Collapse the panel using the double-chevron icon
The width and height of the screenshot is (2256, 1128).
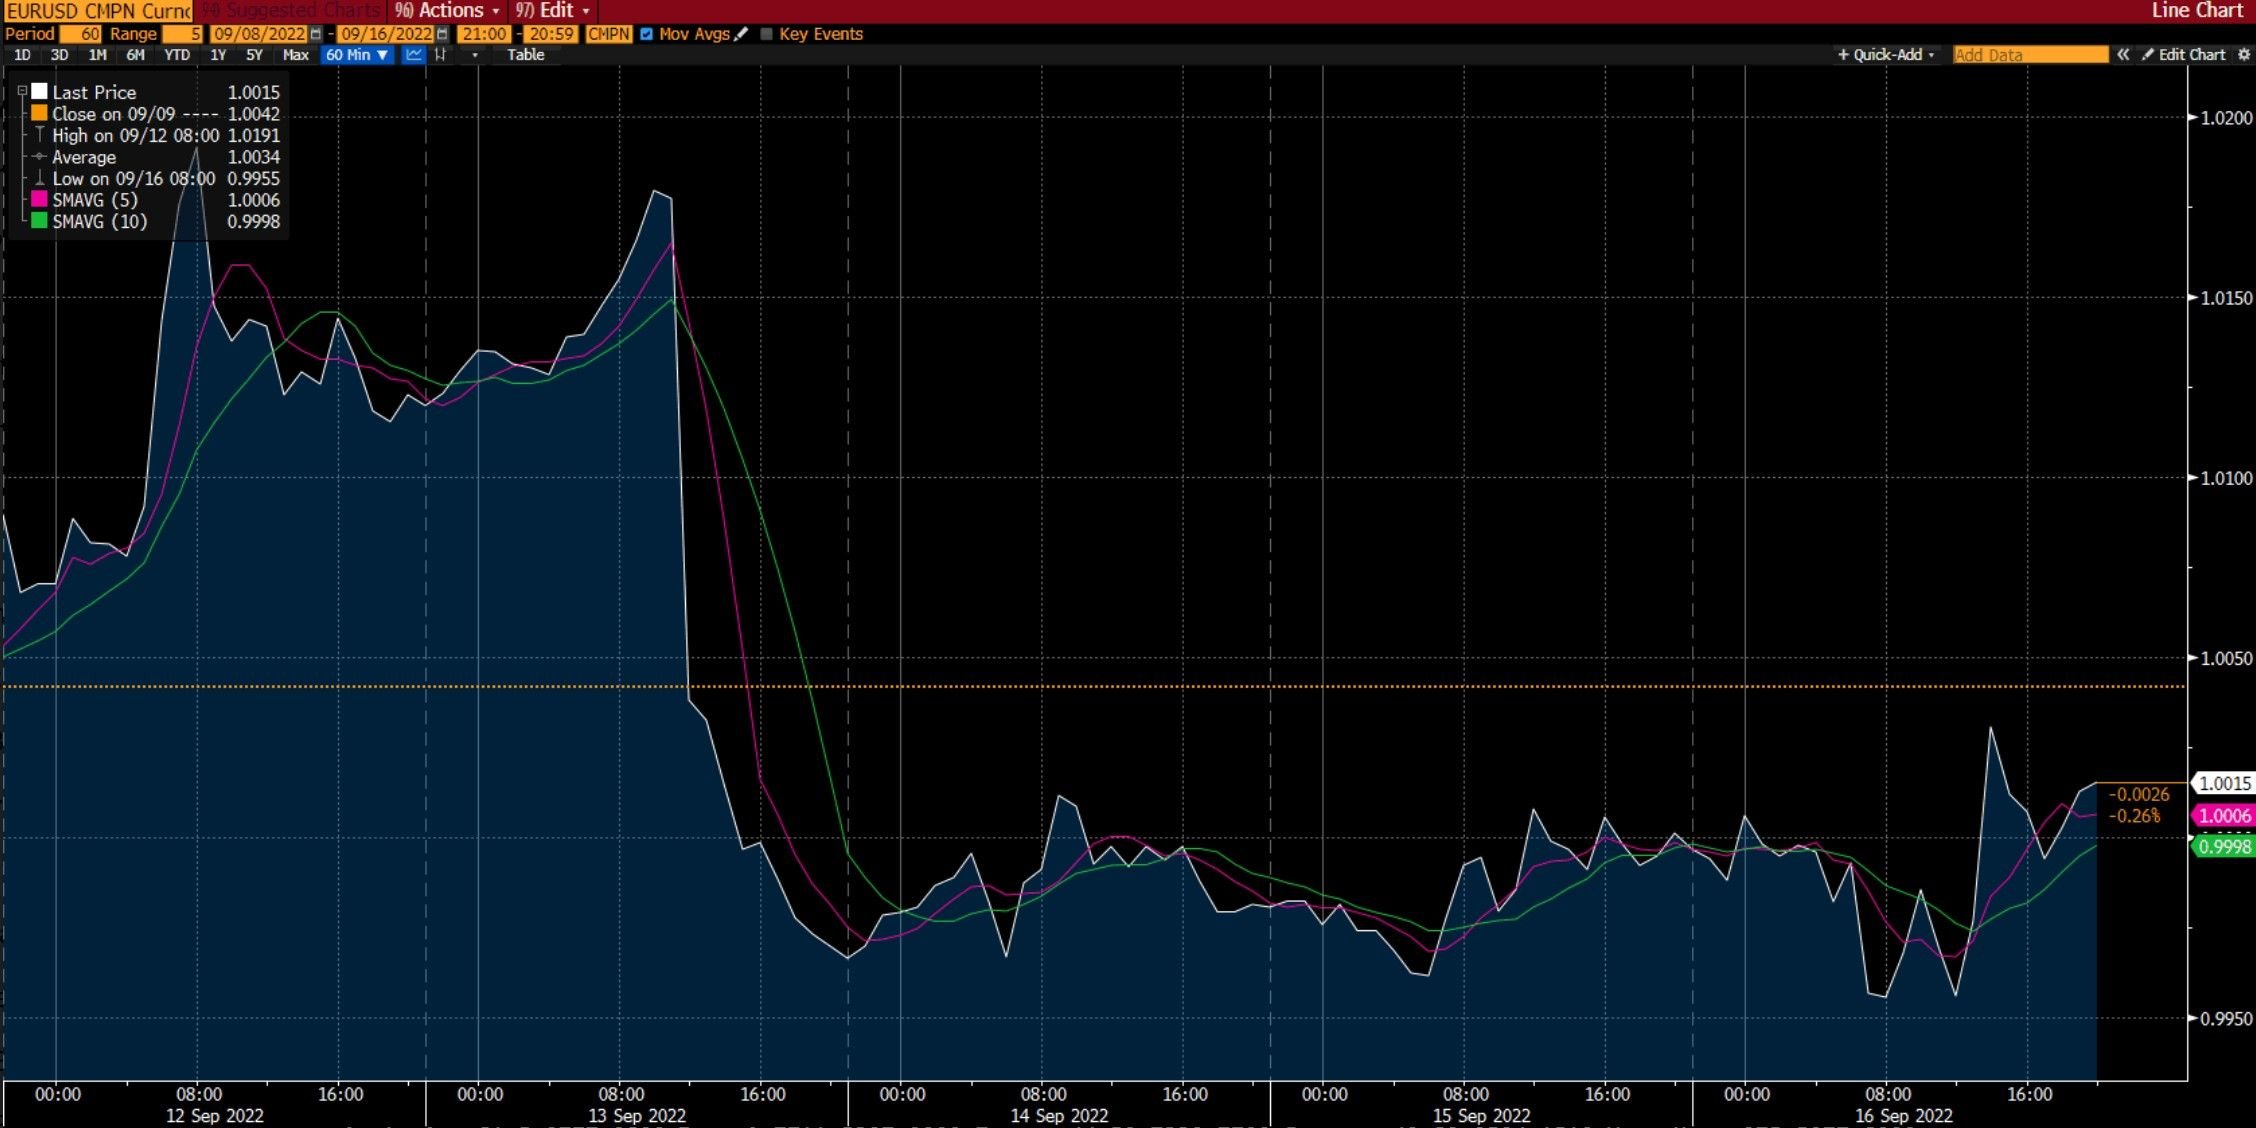tap(2122, 55)
